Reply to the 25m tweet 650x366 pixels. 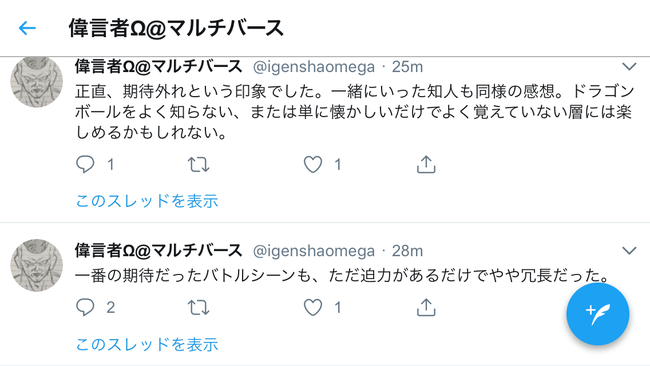[85, 164]
